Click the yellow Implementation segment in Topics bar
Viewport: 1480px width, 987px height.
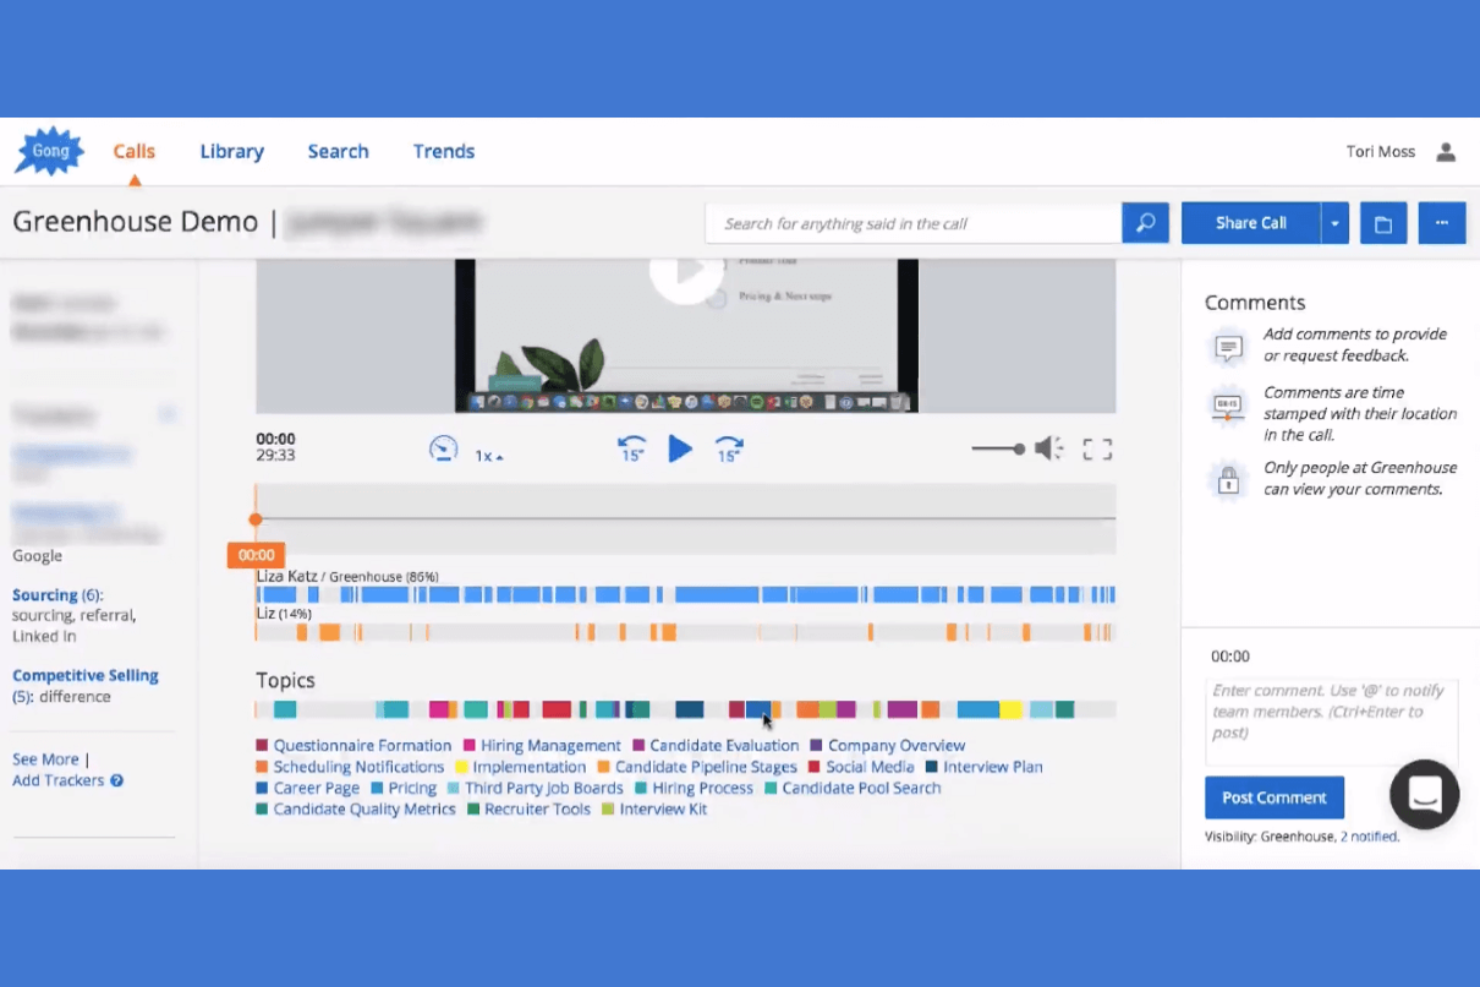click(x=1011, y=710)
